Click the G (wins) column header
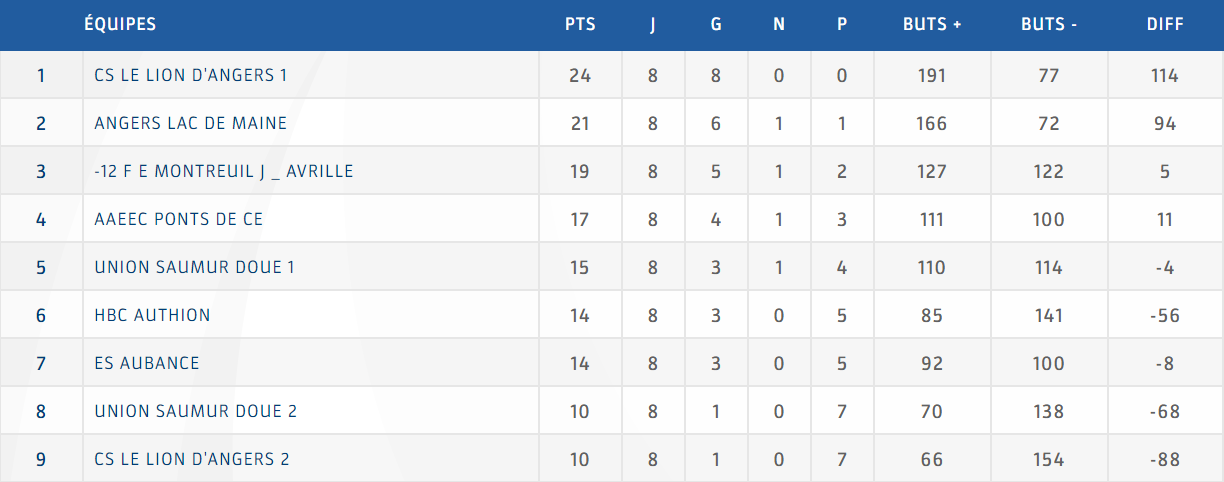This screenshot has height=482, width=1224. 716,24
